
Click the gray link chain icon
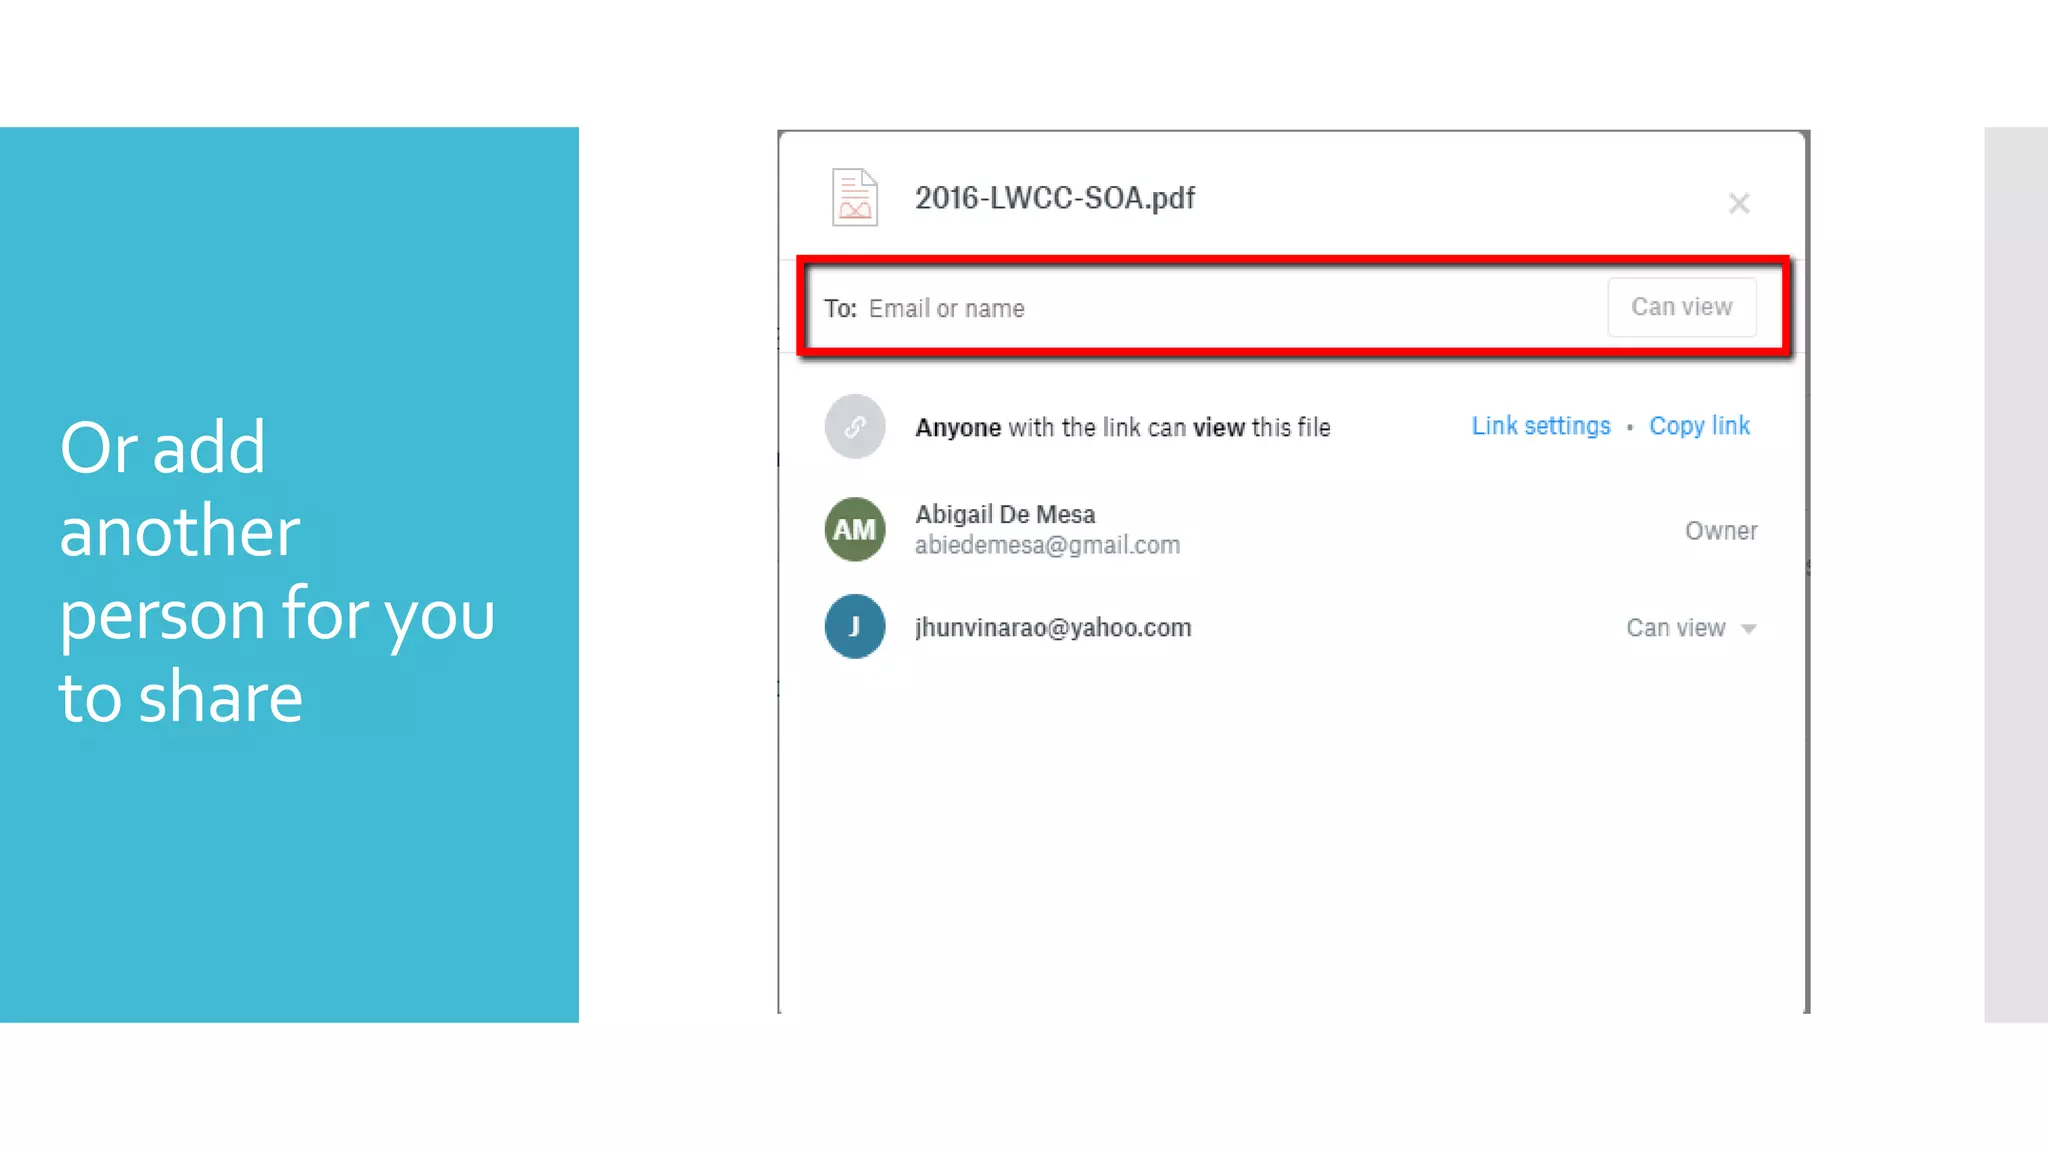point(854,427)
